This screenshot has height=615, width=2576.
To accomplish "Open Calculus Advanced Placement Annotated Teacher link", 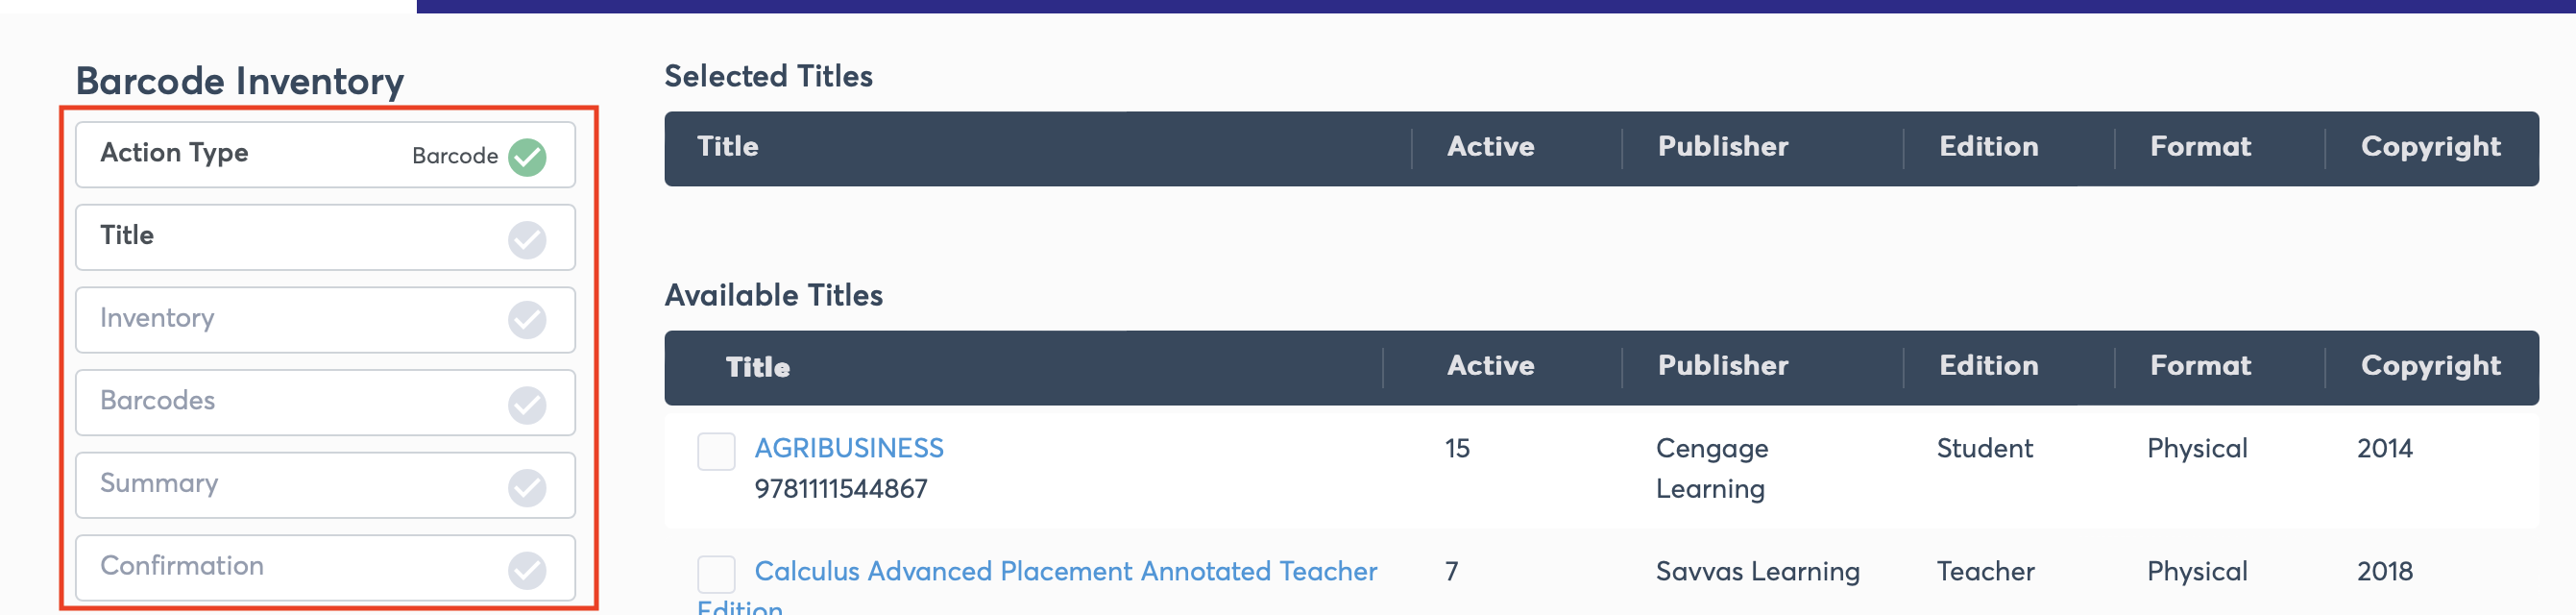I will pyautogui.click(x=1065, y=571).
